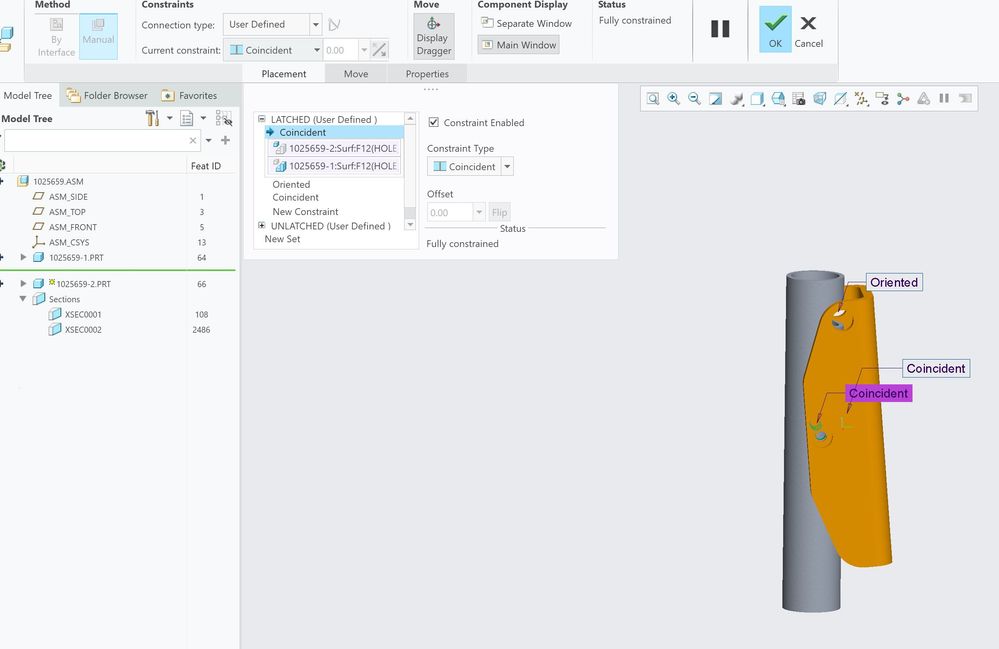Click the Zoom Out magnifier icon
Viewport: 999px width, 649px height.
pyautogui.click(x=694, y=98)
